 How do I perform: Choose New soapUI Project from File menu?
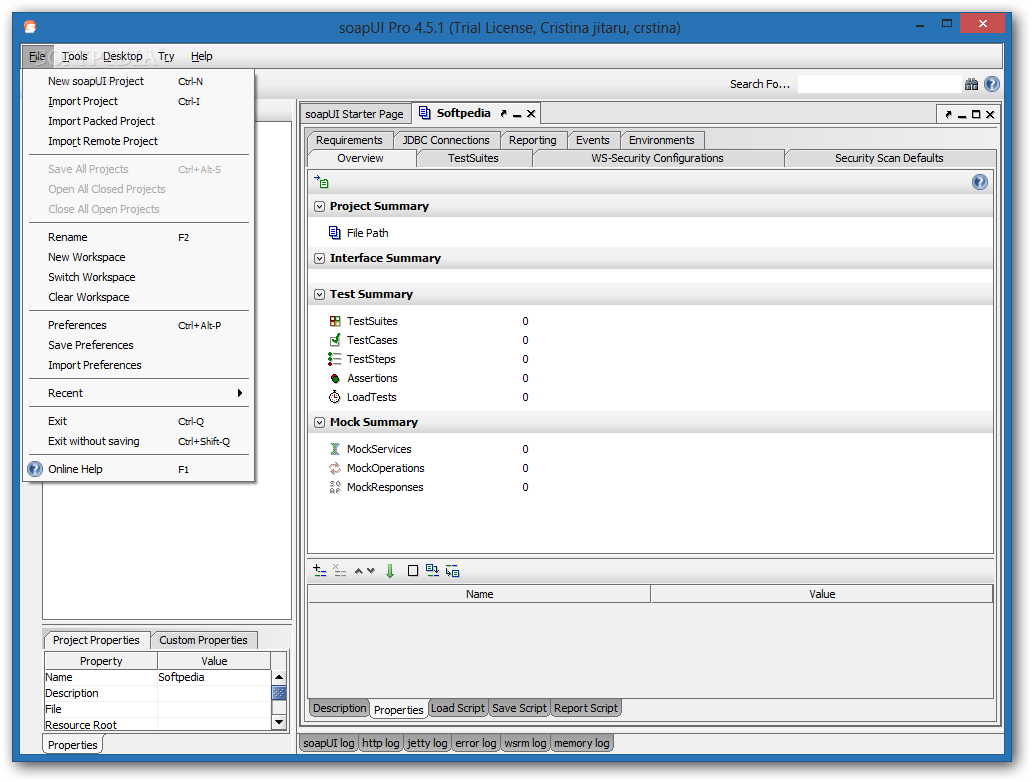tap(139, 81)
